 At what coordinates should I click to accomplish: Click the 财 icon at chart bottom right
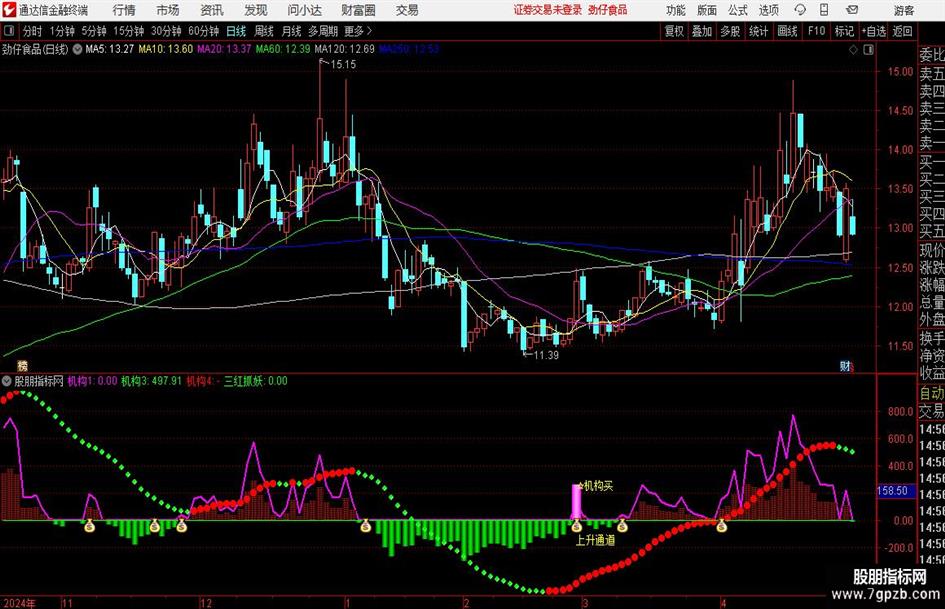[x=845, y=366]
